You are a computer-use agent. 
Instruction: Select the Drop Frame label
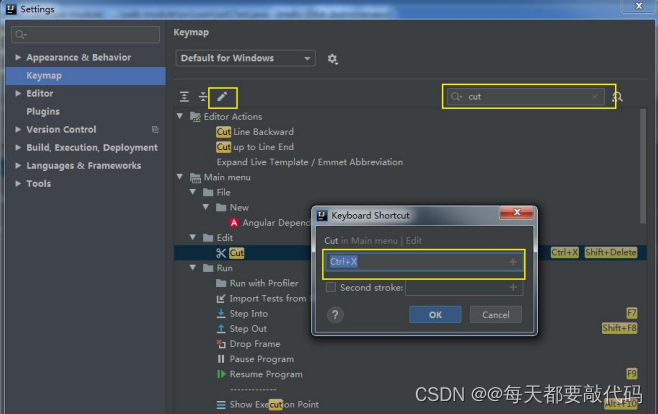click(255, 344)
